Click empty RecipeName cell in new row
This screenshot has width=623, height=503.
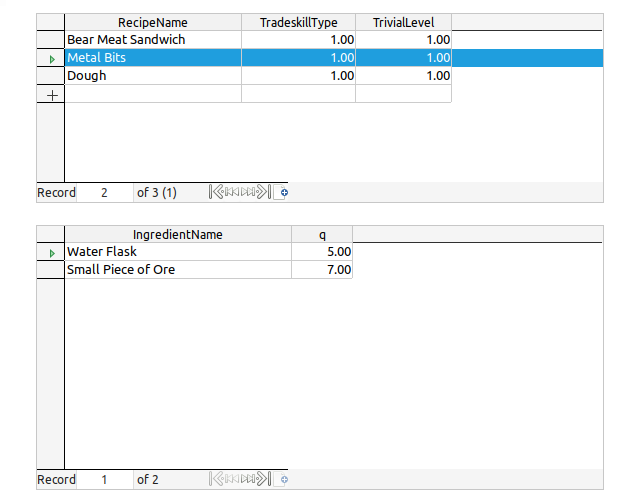click(x=153, y=94)
